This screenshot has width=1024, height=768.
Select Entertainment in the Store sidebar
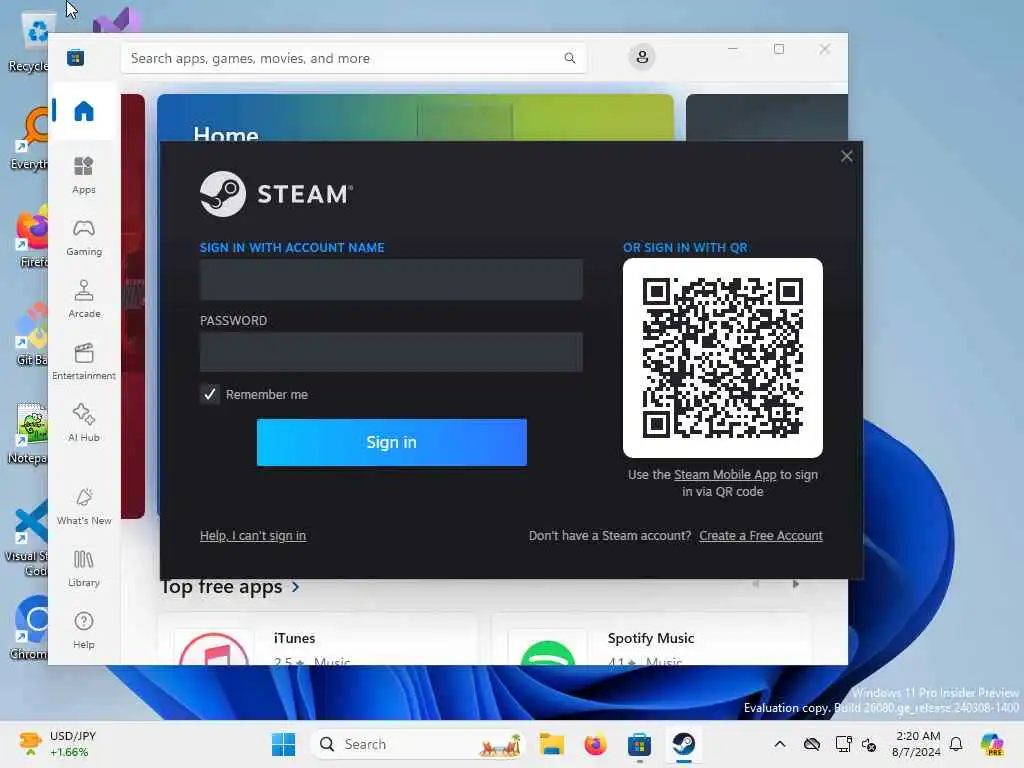point(84,361)
